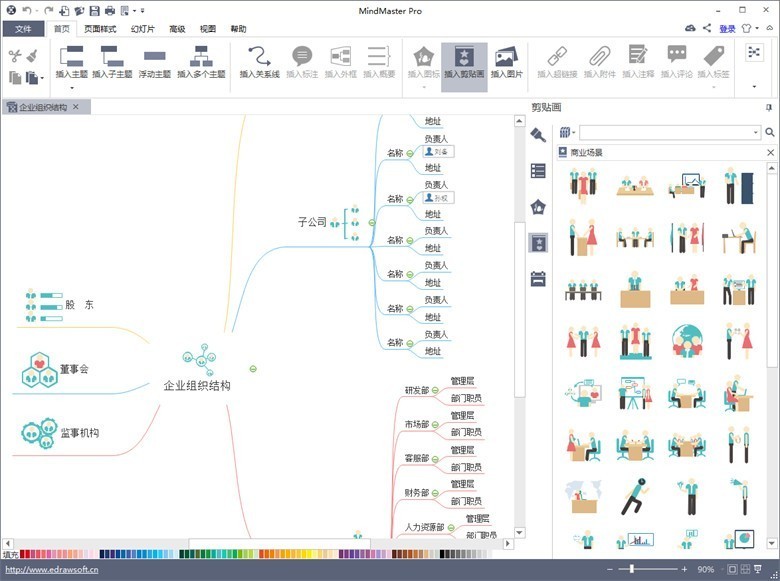Image resolution: width=780 pixels, height=581 pixels.
Task: Click the clipart search magnifier icon
Action: [x=770, y=132]
